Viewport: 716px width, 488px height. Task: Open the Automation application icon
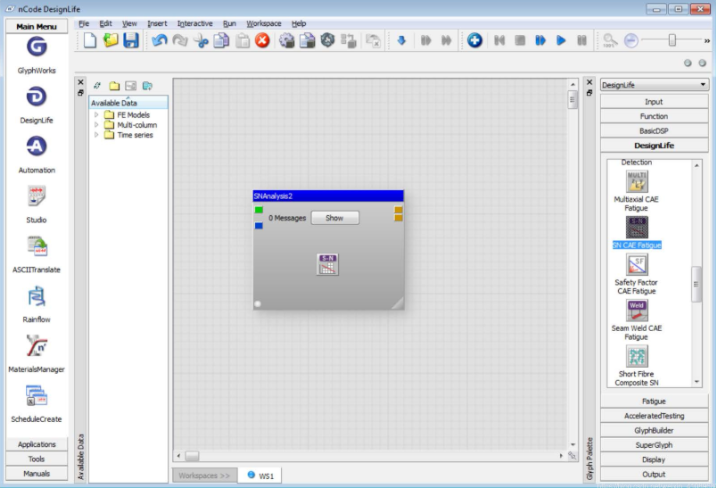37,147
